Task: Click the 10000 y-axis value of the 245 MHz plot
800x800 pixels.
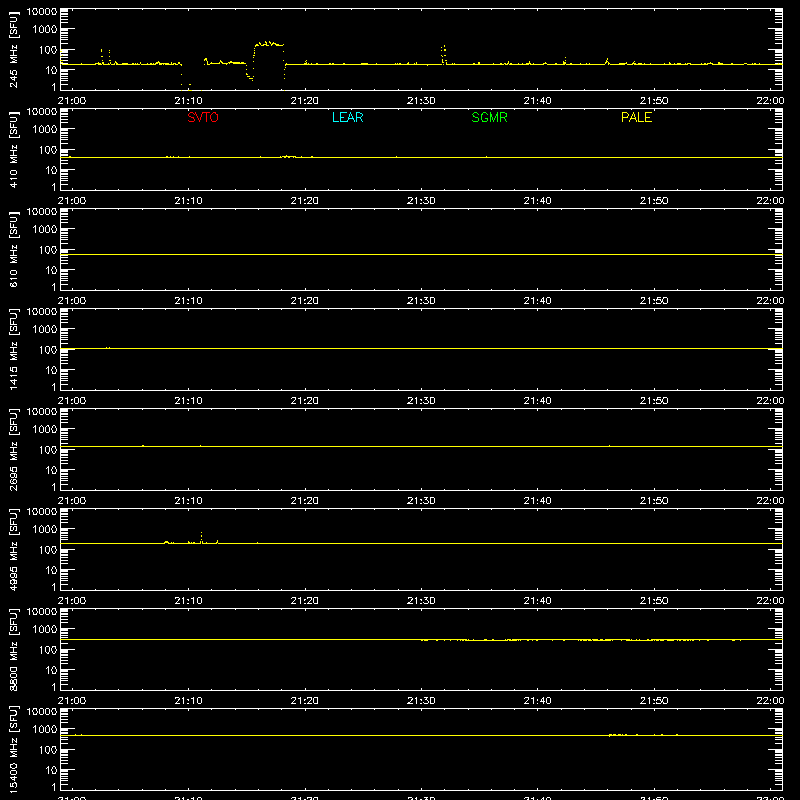Action: (x=41, y=11)
